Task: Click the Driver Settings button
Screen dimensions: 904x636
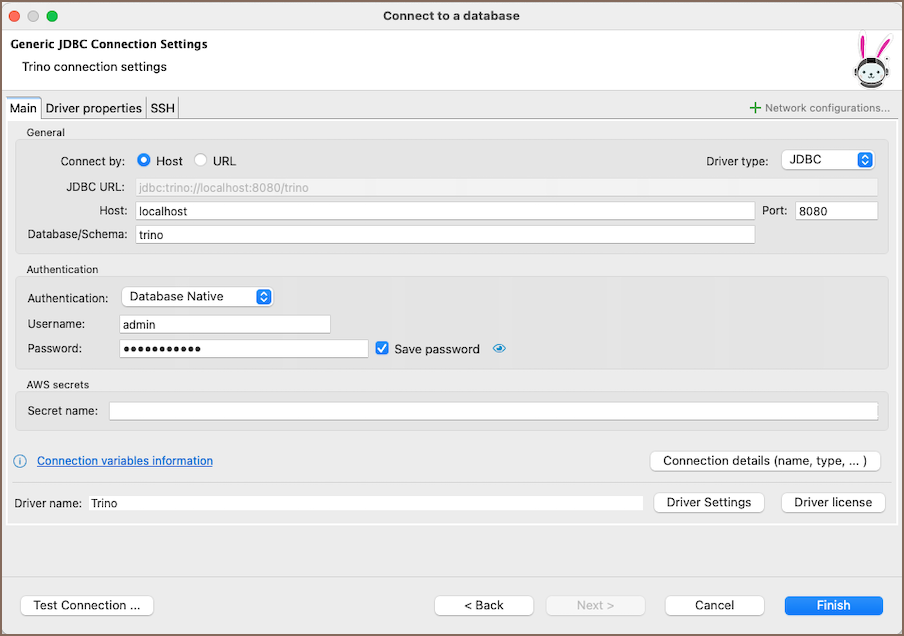Action: coord(708,502)
